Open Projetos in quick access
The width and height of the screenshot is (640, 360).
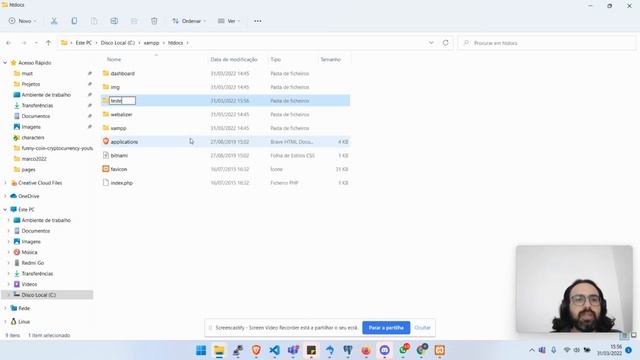click(31, 84)
